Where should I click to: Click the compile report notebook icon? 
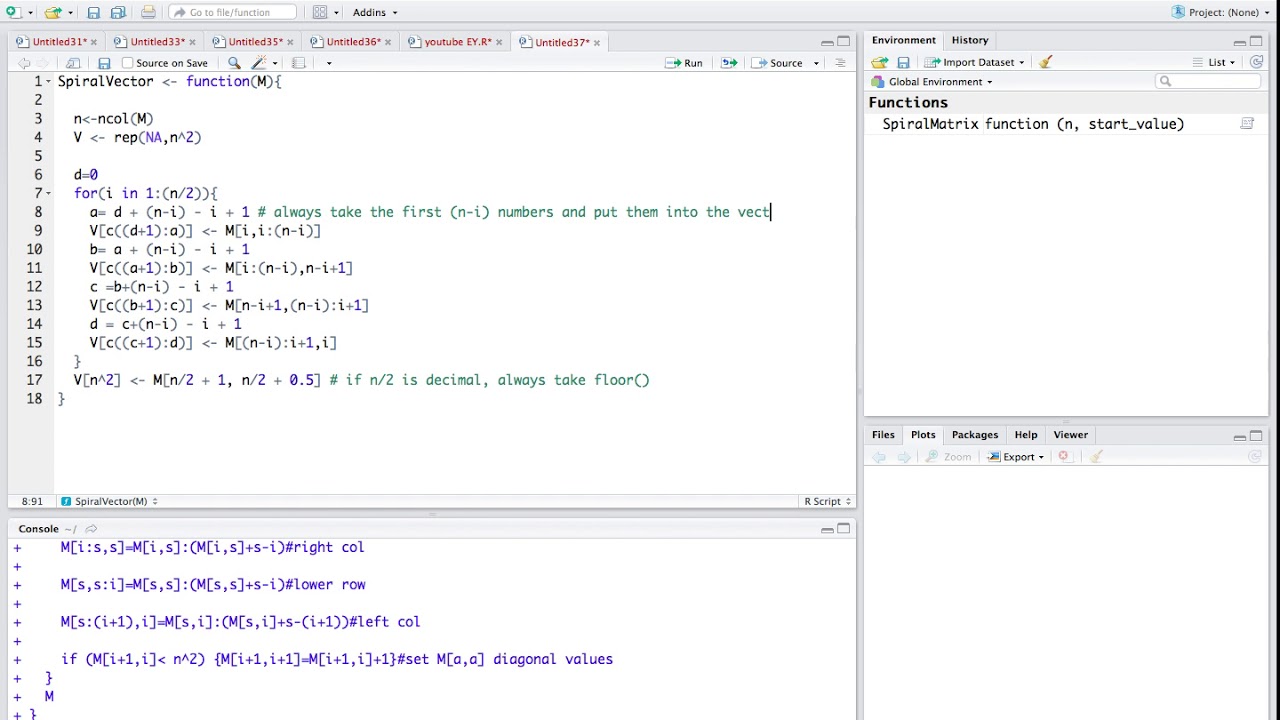[298, 63]
